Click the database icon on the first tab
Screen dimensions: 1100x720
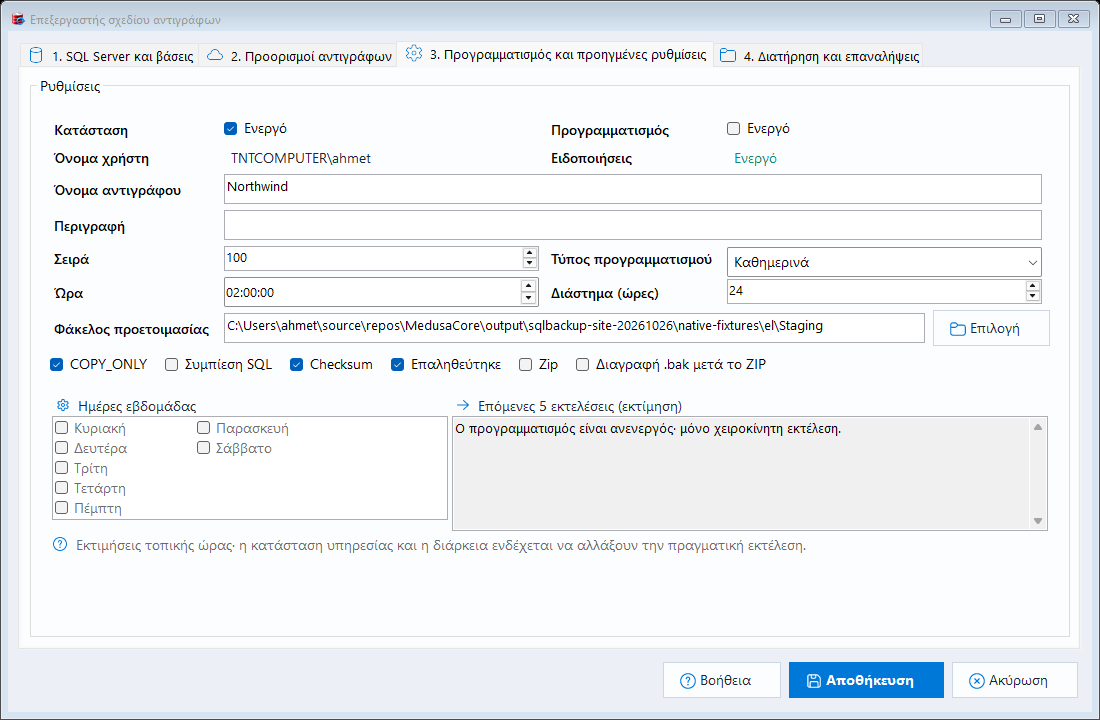tap(36, 55)
